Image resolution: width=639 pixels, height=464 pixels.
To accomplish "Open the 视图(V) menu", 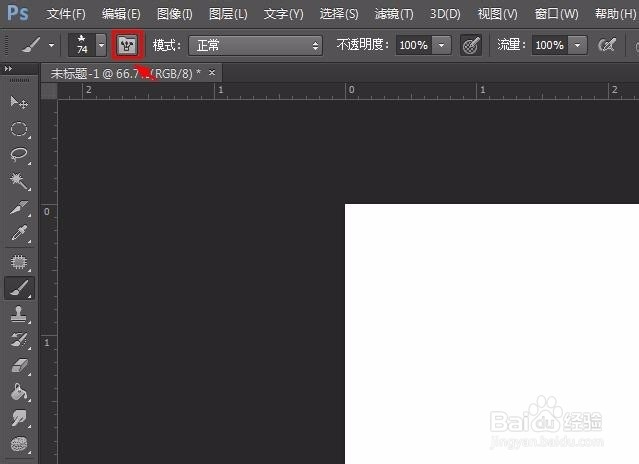I will tap(498, 14).
